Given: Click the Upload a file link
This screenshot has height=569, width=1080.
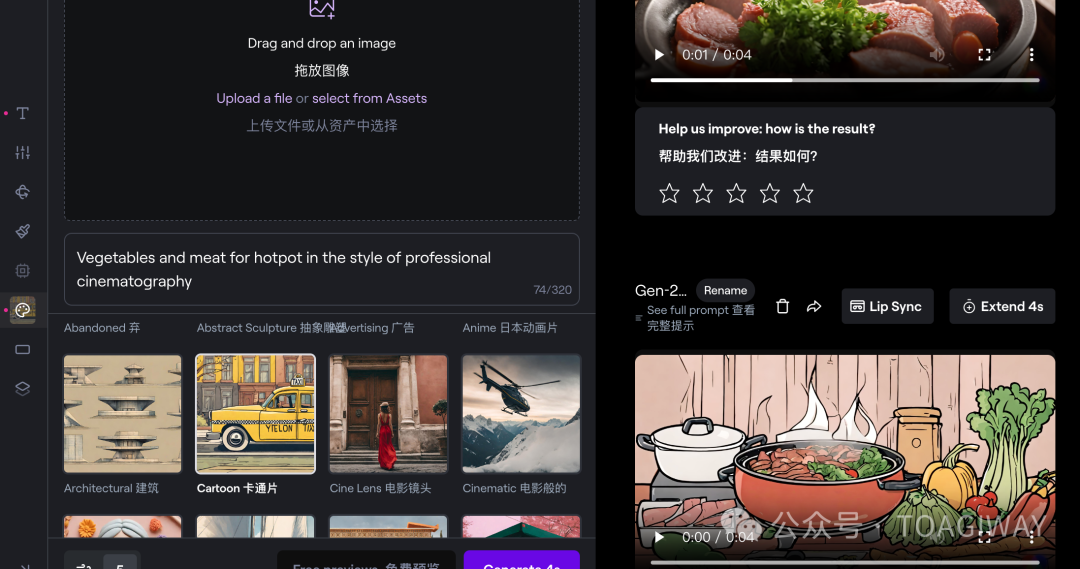Looking at the screenshot, I should (x=254, y=98).
